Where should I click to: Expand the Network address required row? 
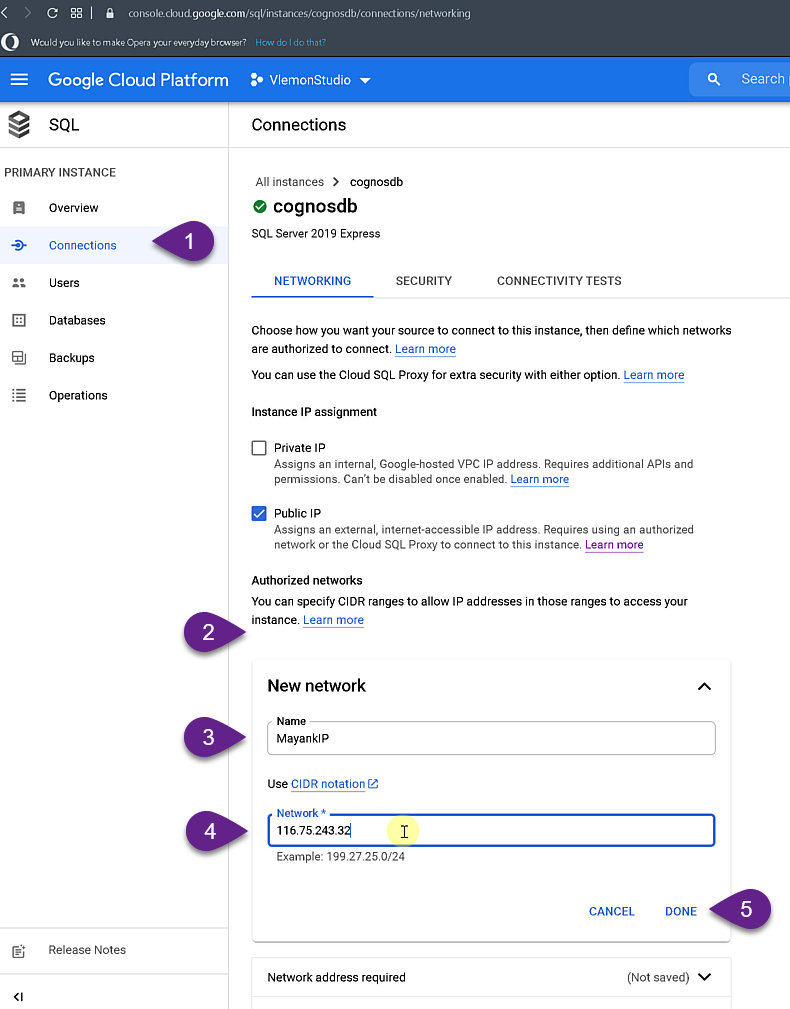pos(704,977)
